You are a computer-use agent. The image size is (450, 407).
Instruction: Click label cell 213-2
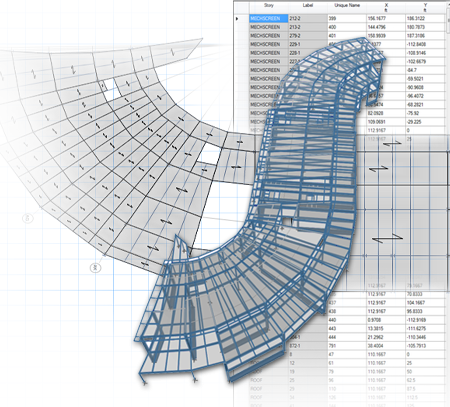click(308, 27)
